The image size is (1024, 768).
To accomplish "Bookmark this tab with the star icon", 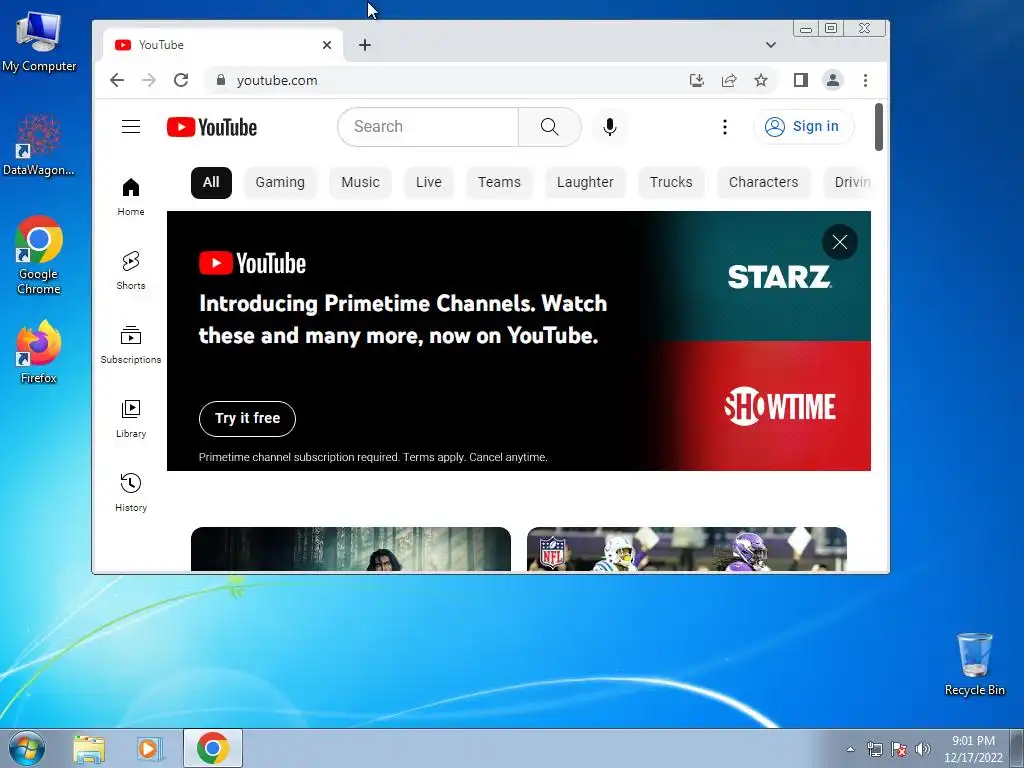I will (761, 80).
